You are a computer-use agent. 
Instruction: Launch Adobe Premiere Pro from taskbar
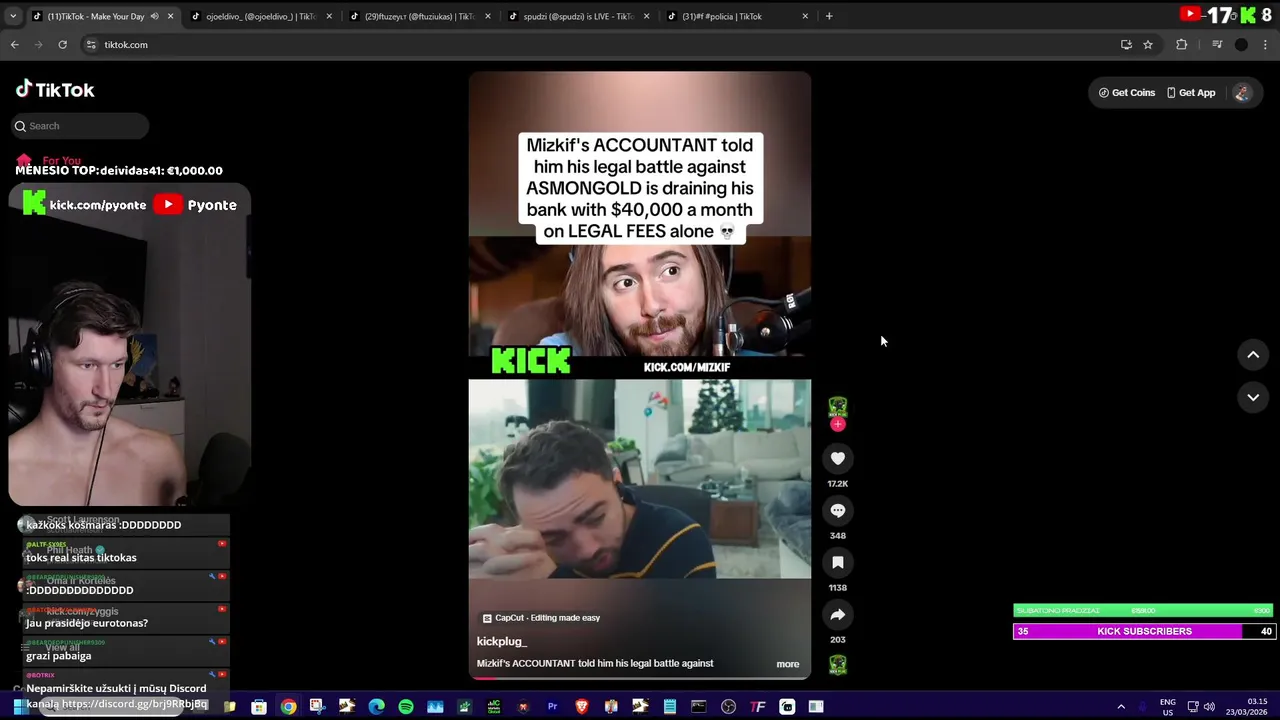pyautogui.click(x=552, y=707)
